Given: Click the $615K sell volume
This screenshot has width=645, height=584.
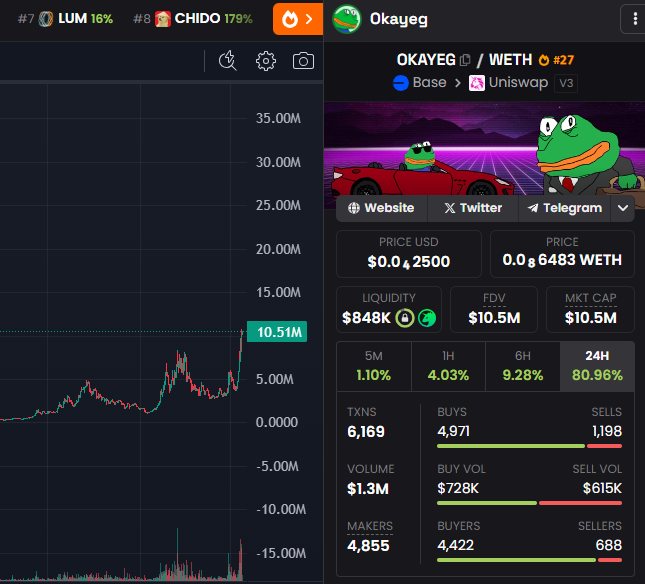Looking at the screenshot, I should pos(602,489).
